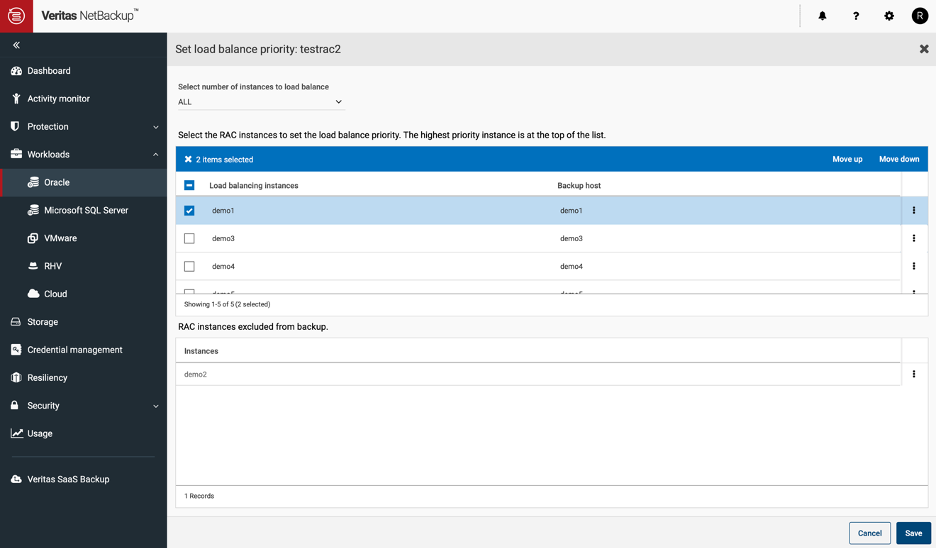Viewport: 936px width, 548px height.
Task: Click Move up button
Action: tap(847, 159)
